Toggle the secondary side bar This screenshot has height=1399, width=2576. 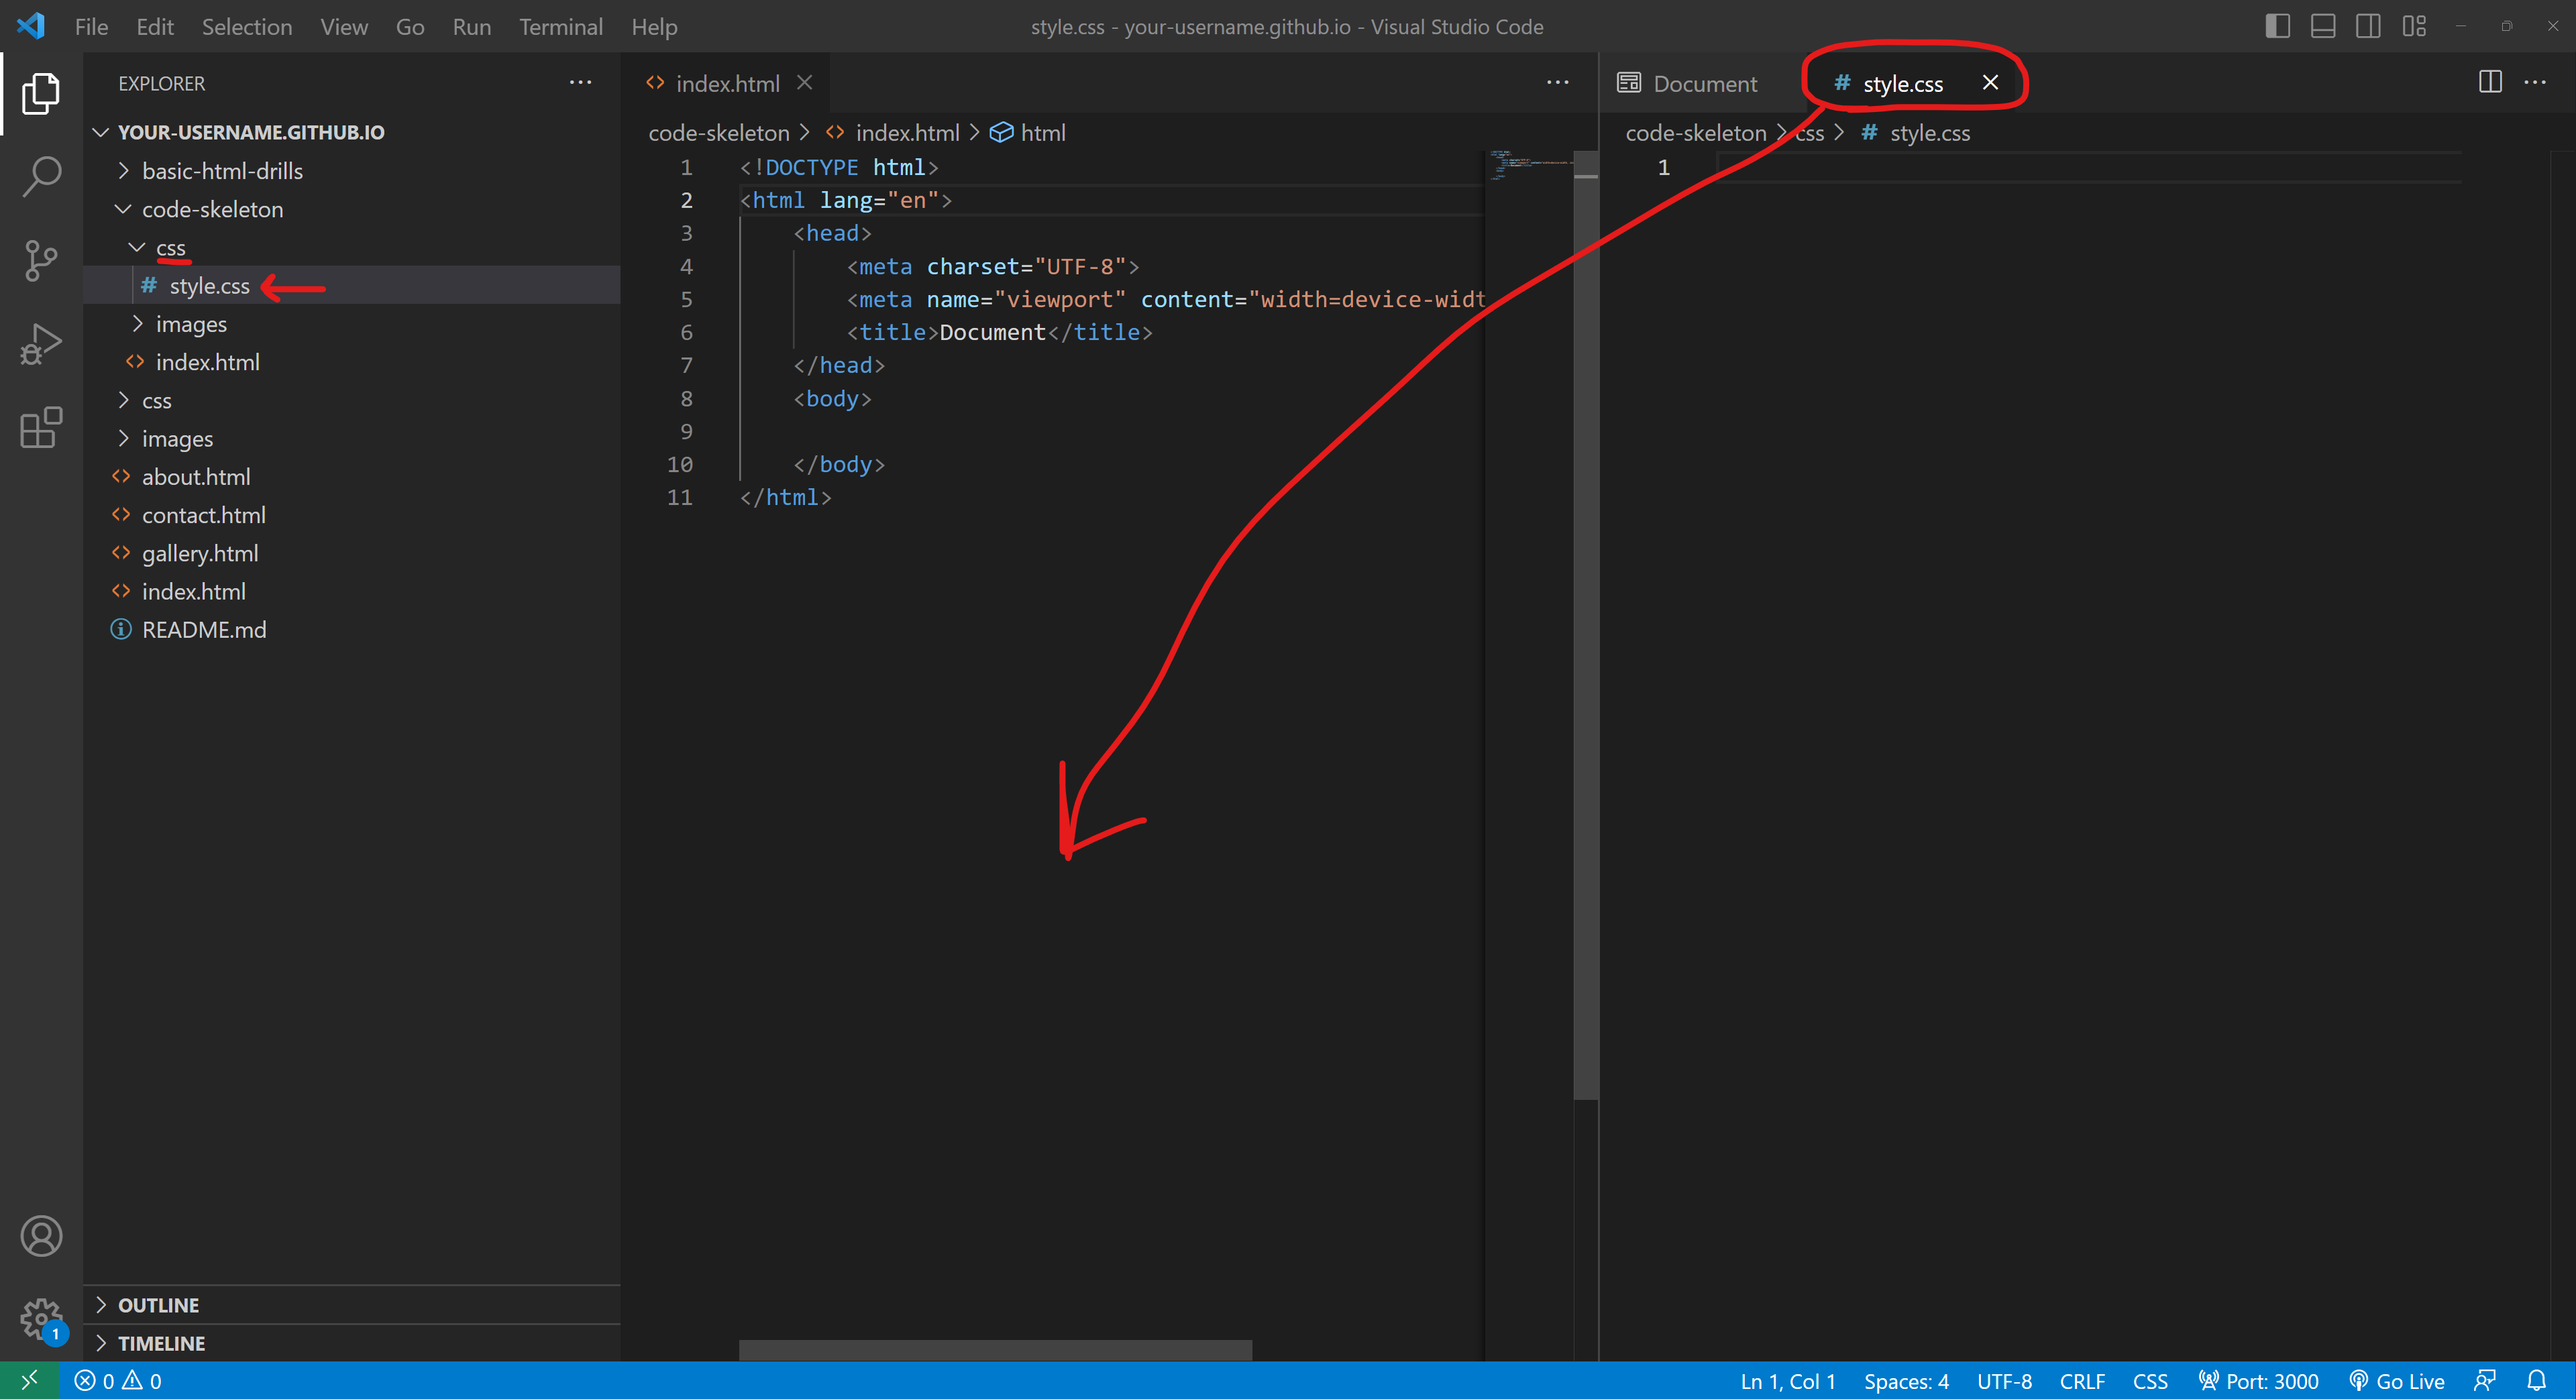pyautogui.click(x=2368, y=26)
